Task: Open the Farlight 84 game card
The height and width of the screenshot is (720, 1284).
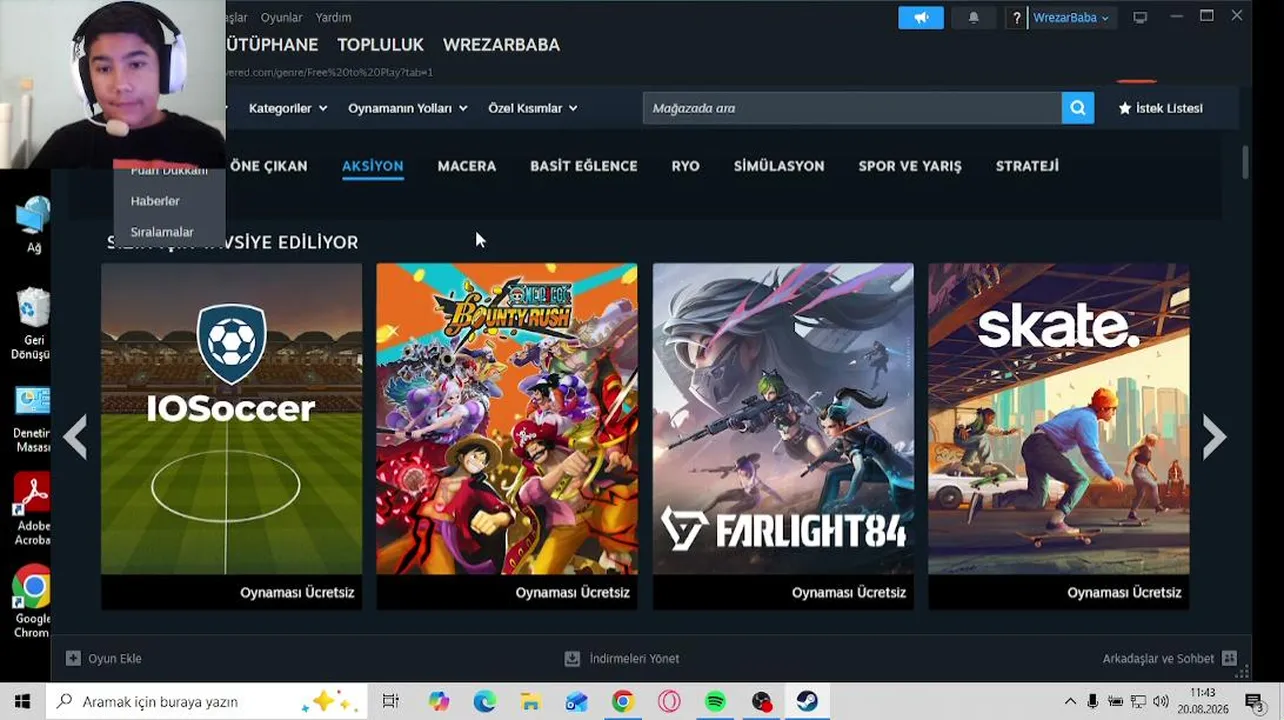Action: pyautogui.click(x=783, y=436)
